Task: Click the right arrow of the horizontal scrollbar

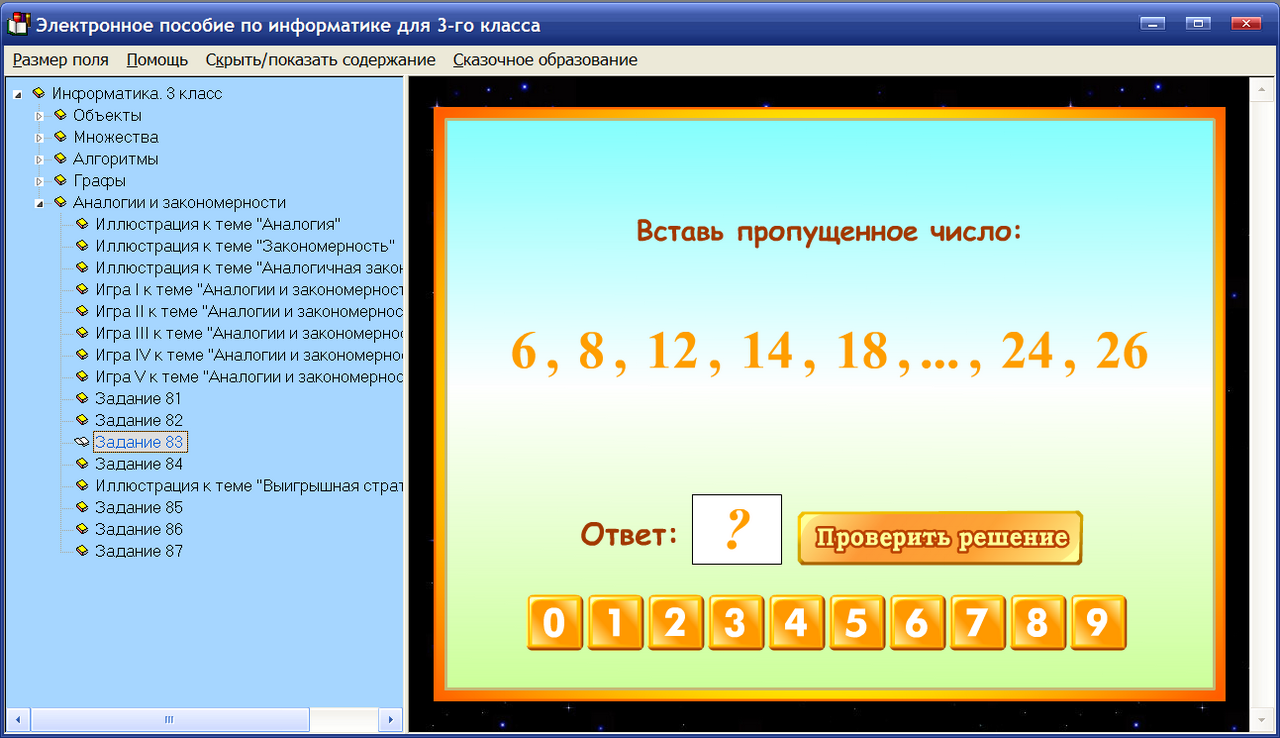Action: coord(391,719)
